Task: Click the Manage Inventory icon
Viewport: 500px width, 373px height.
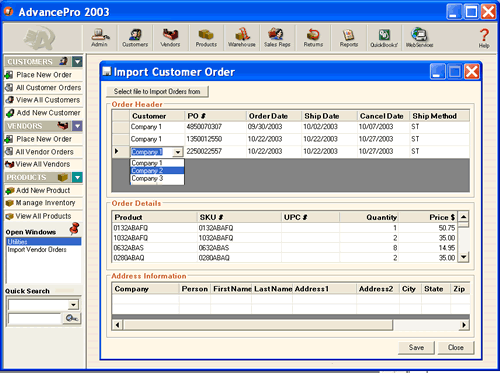Action: [9, 203]
